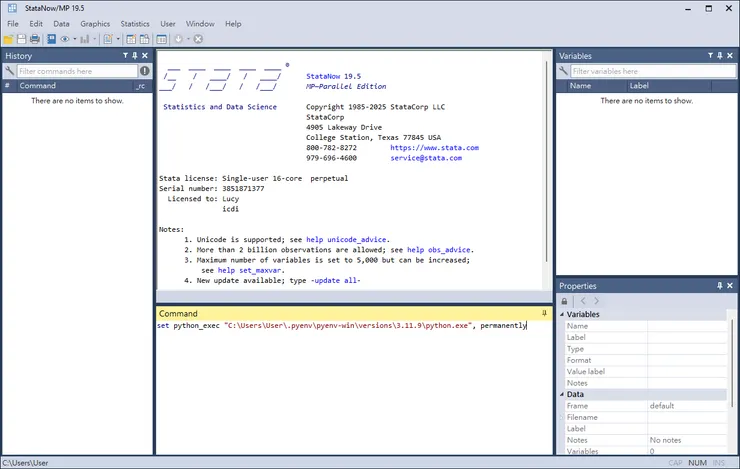The image size is (740, 469).
Task: Open the Viewer eye icon
Action: tap(65, 39)
